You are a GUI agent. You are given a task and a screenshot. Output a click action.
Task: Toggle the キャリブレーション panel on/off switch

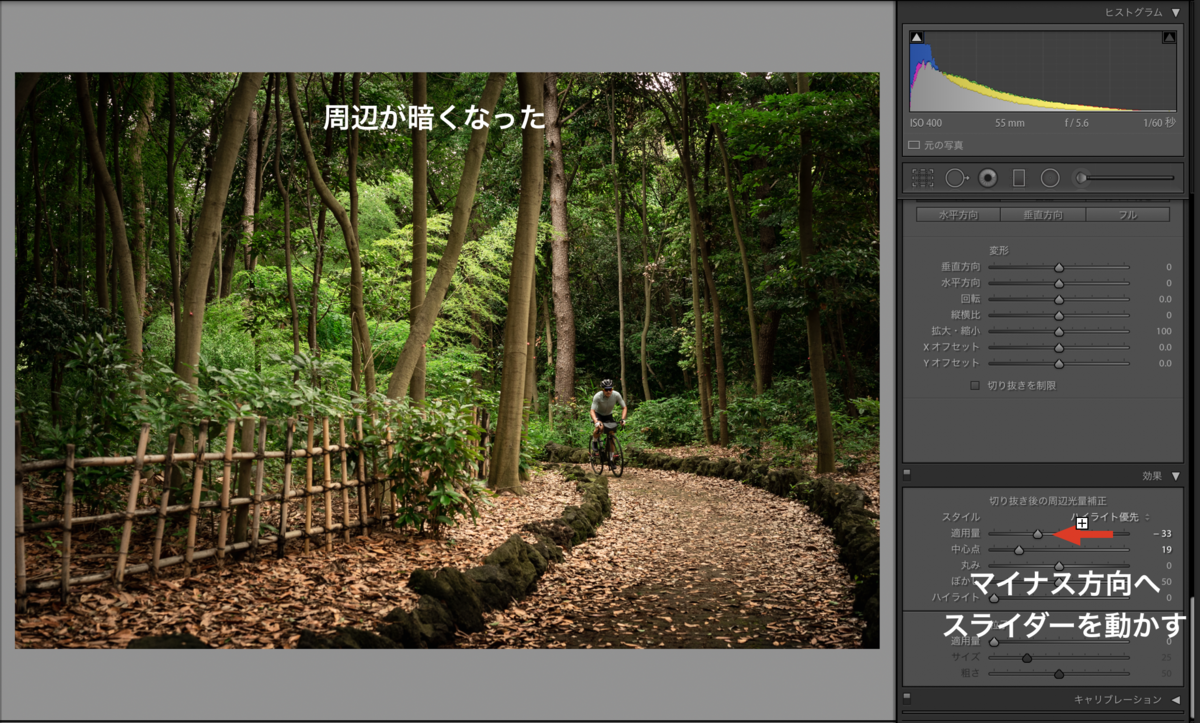[907, 698]
